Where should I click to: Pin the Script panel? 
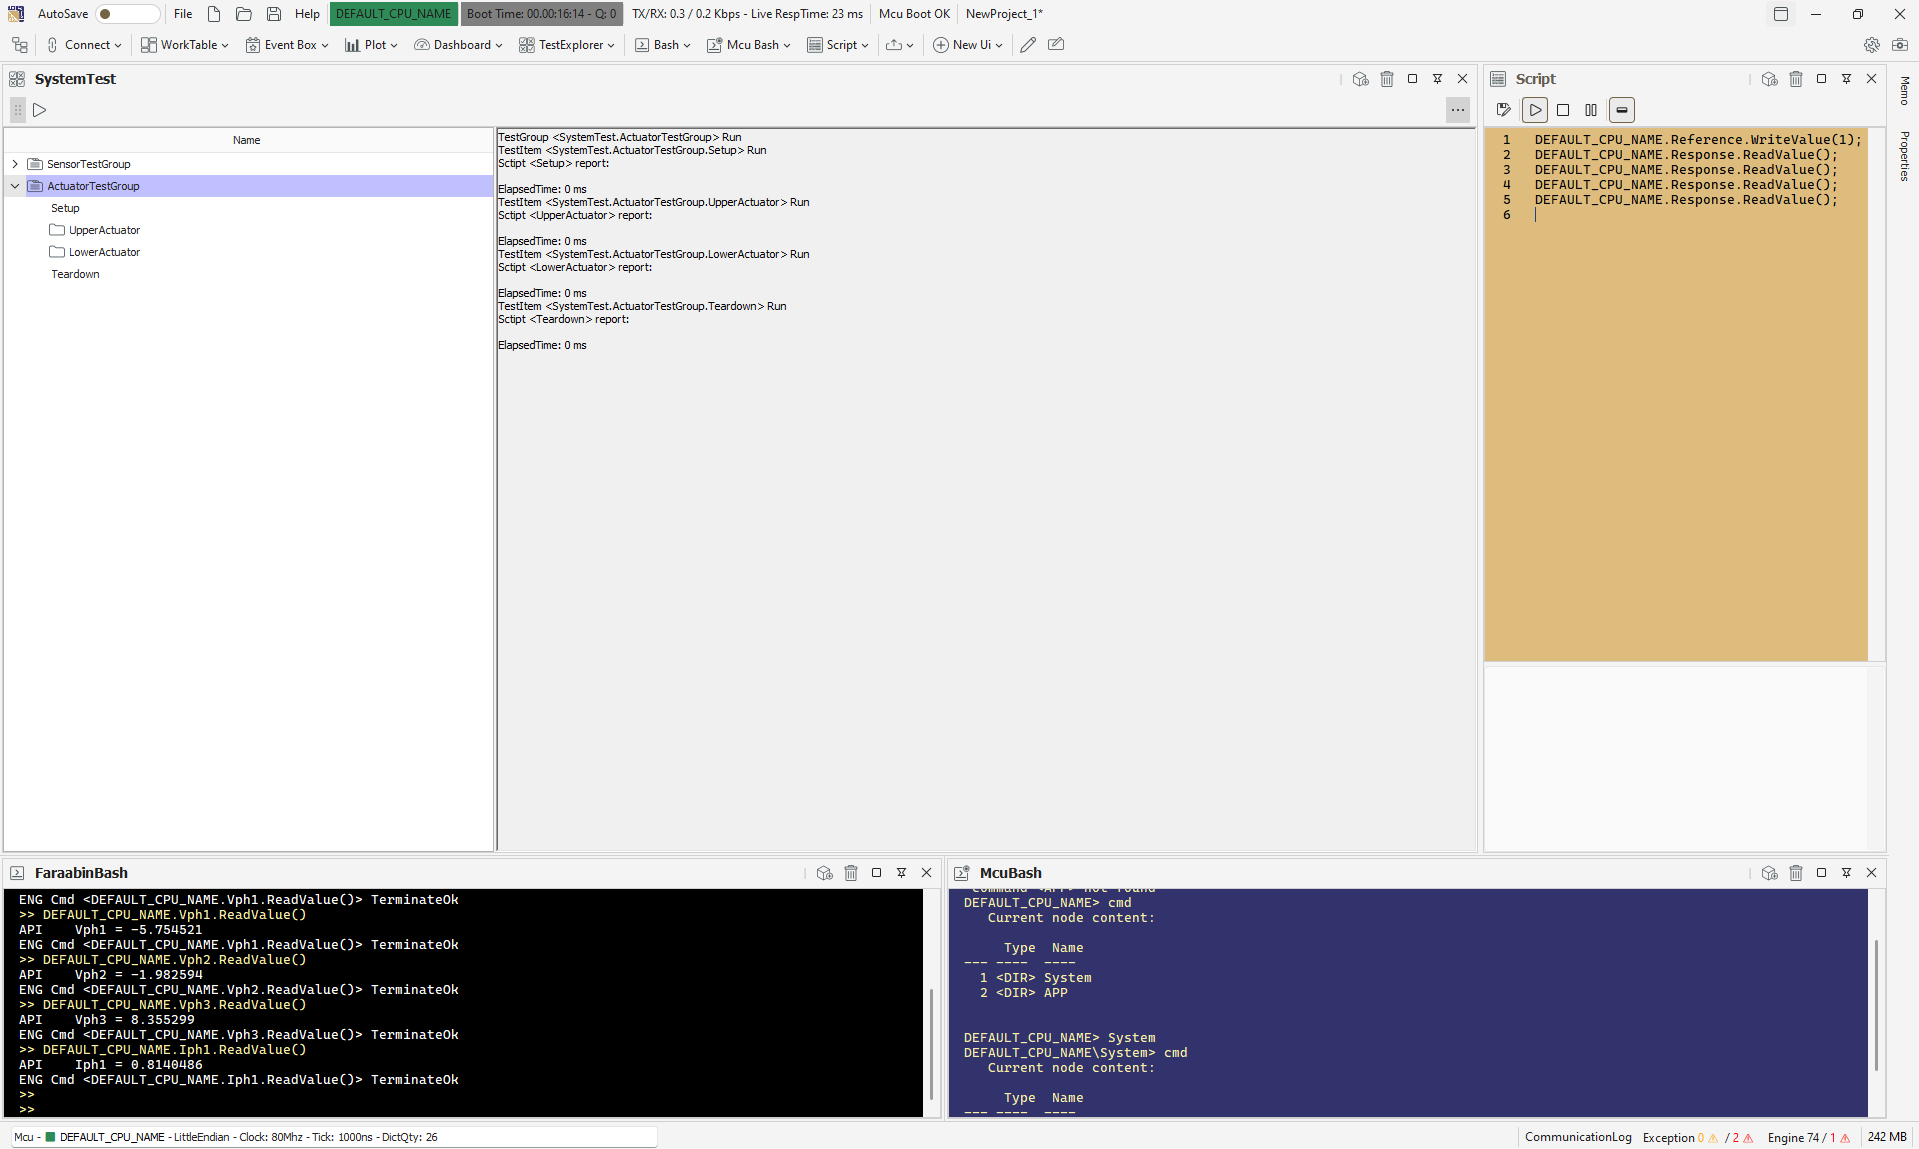[x=1847, y=79]
